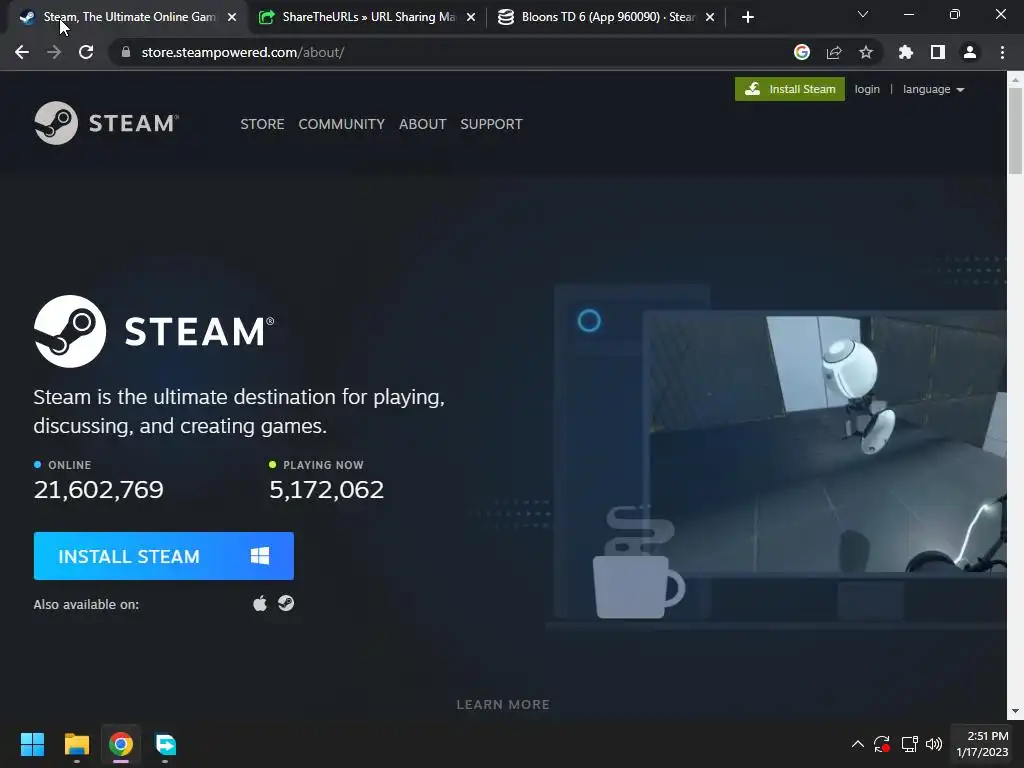Open a new browser tab

click(748, 17)
